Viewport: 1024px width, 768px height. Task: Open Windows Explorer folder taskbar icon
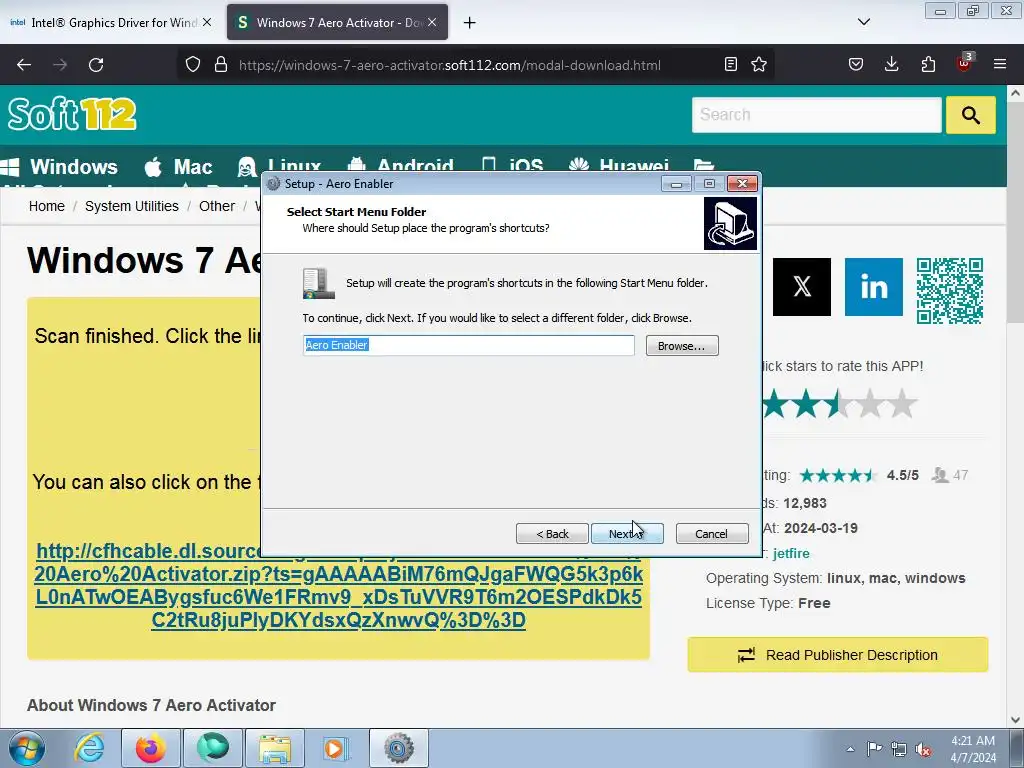pos(275,748)
